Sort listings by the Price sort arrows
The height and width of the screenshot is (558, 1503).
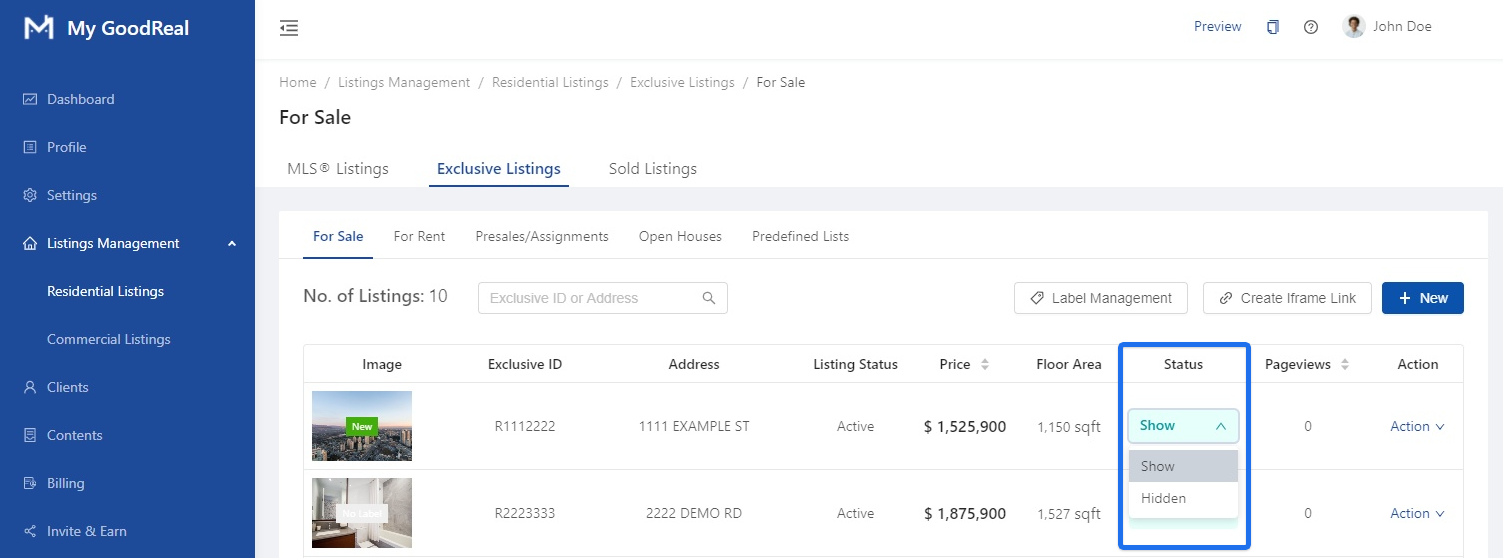point(984,365)
